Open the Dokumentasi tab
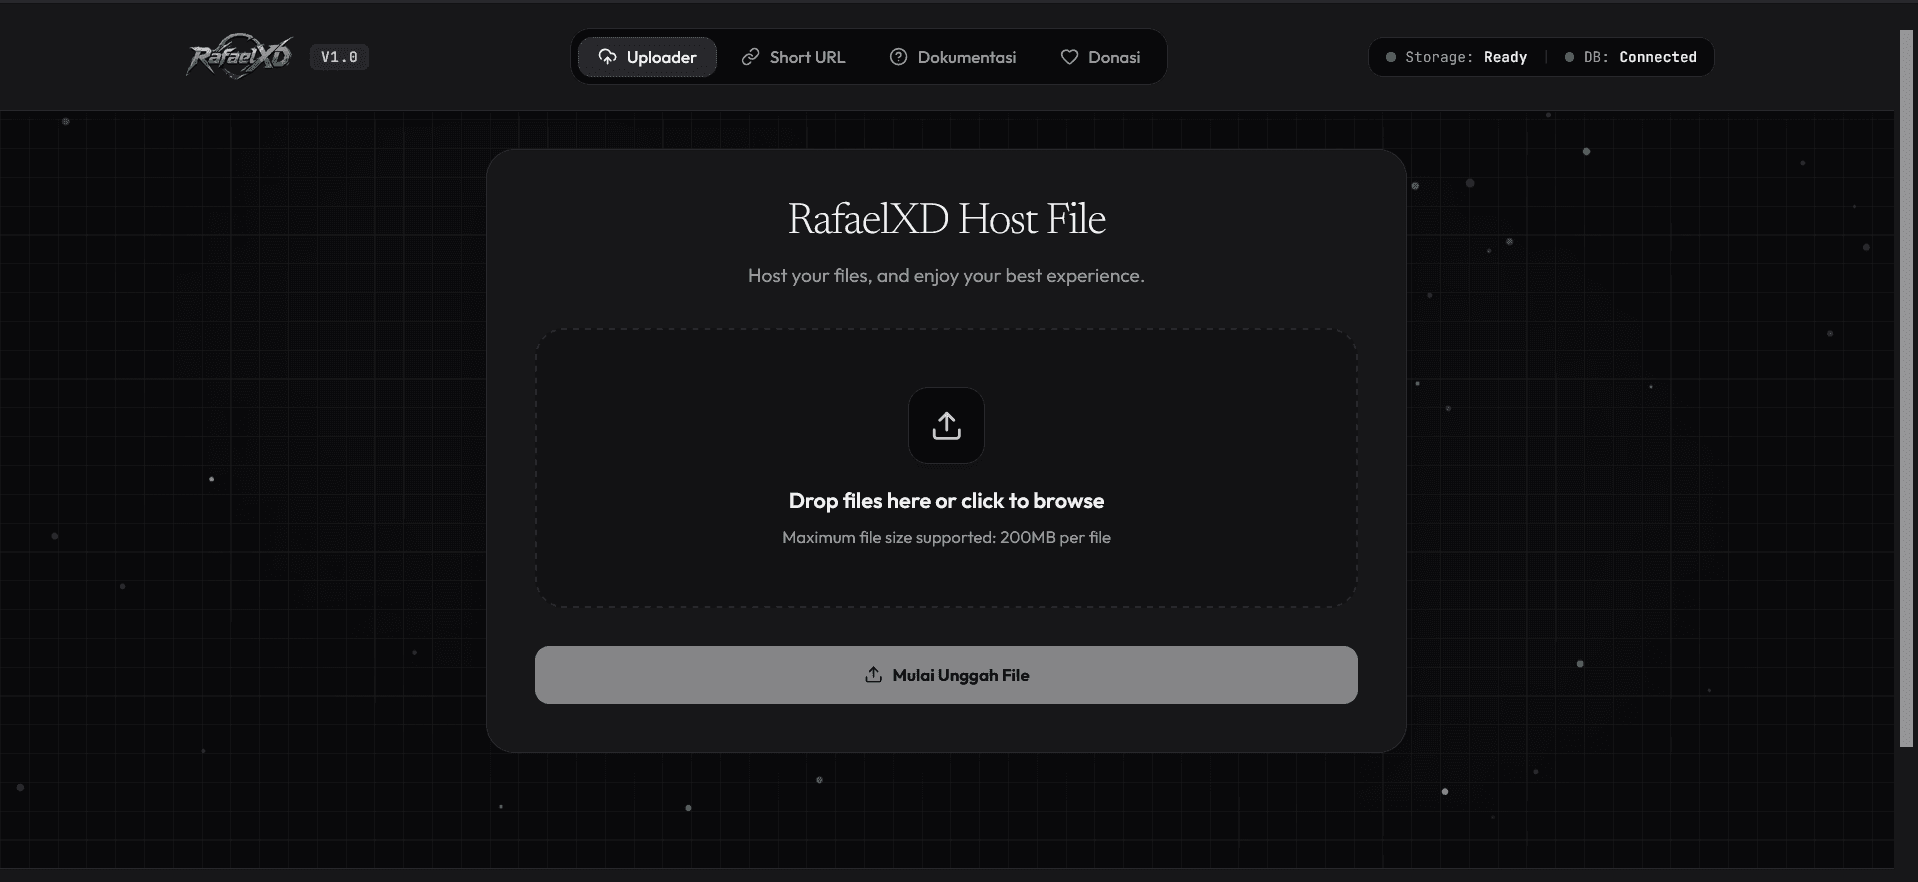The image size is (1918, 882). [953, 57]
